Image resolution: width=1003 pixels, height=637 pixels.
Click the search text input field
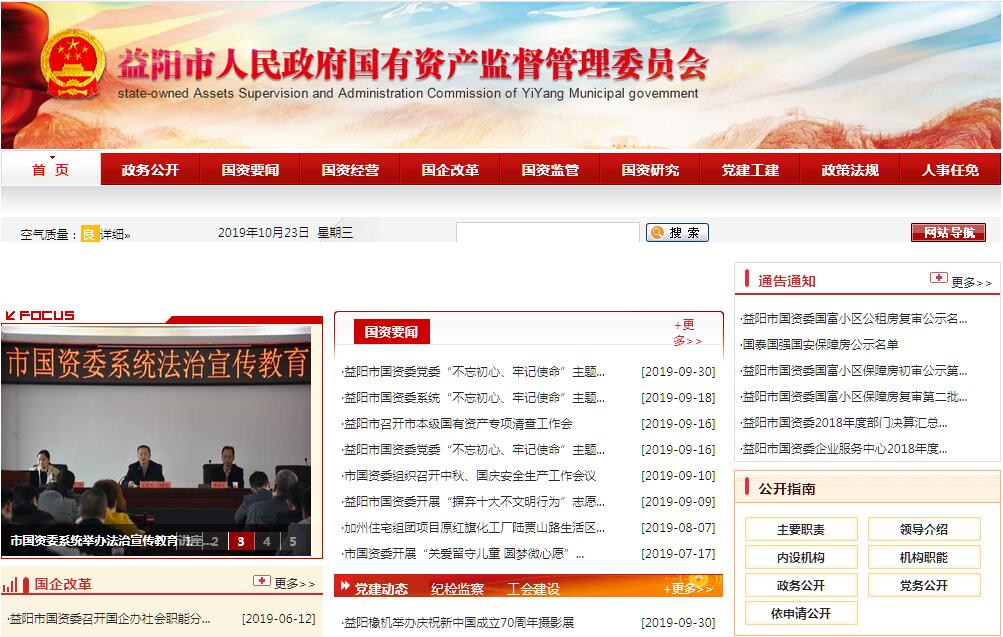click(547, 232)
